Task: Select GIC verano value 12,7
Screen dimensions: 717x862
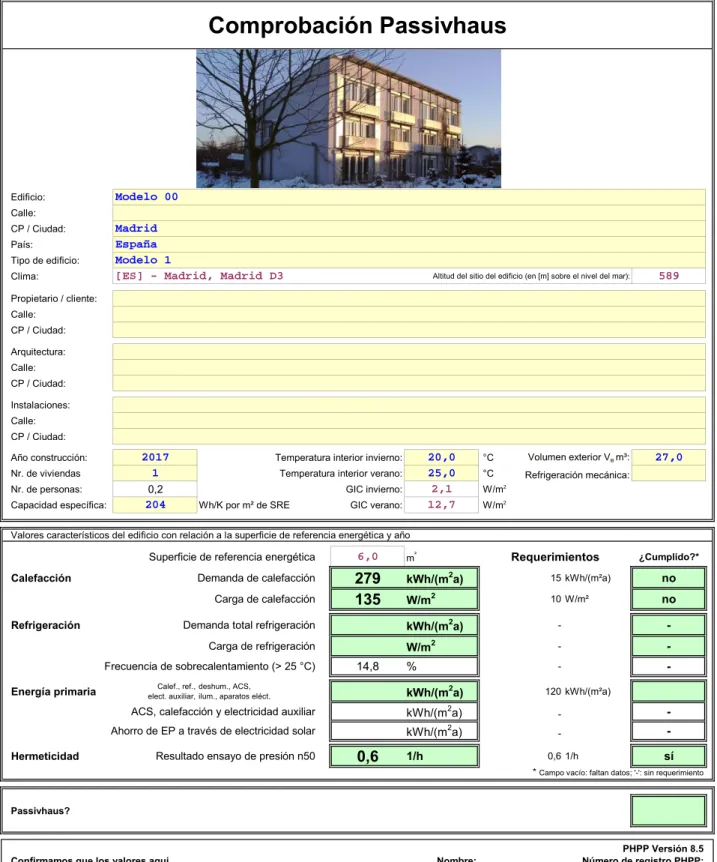Action: tap(442, 505)
